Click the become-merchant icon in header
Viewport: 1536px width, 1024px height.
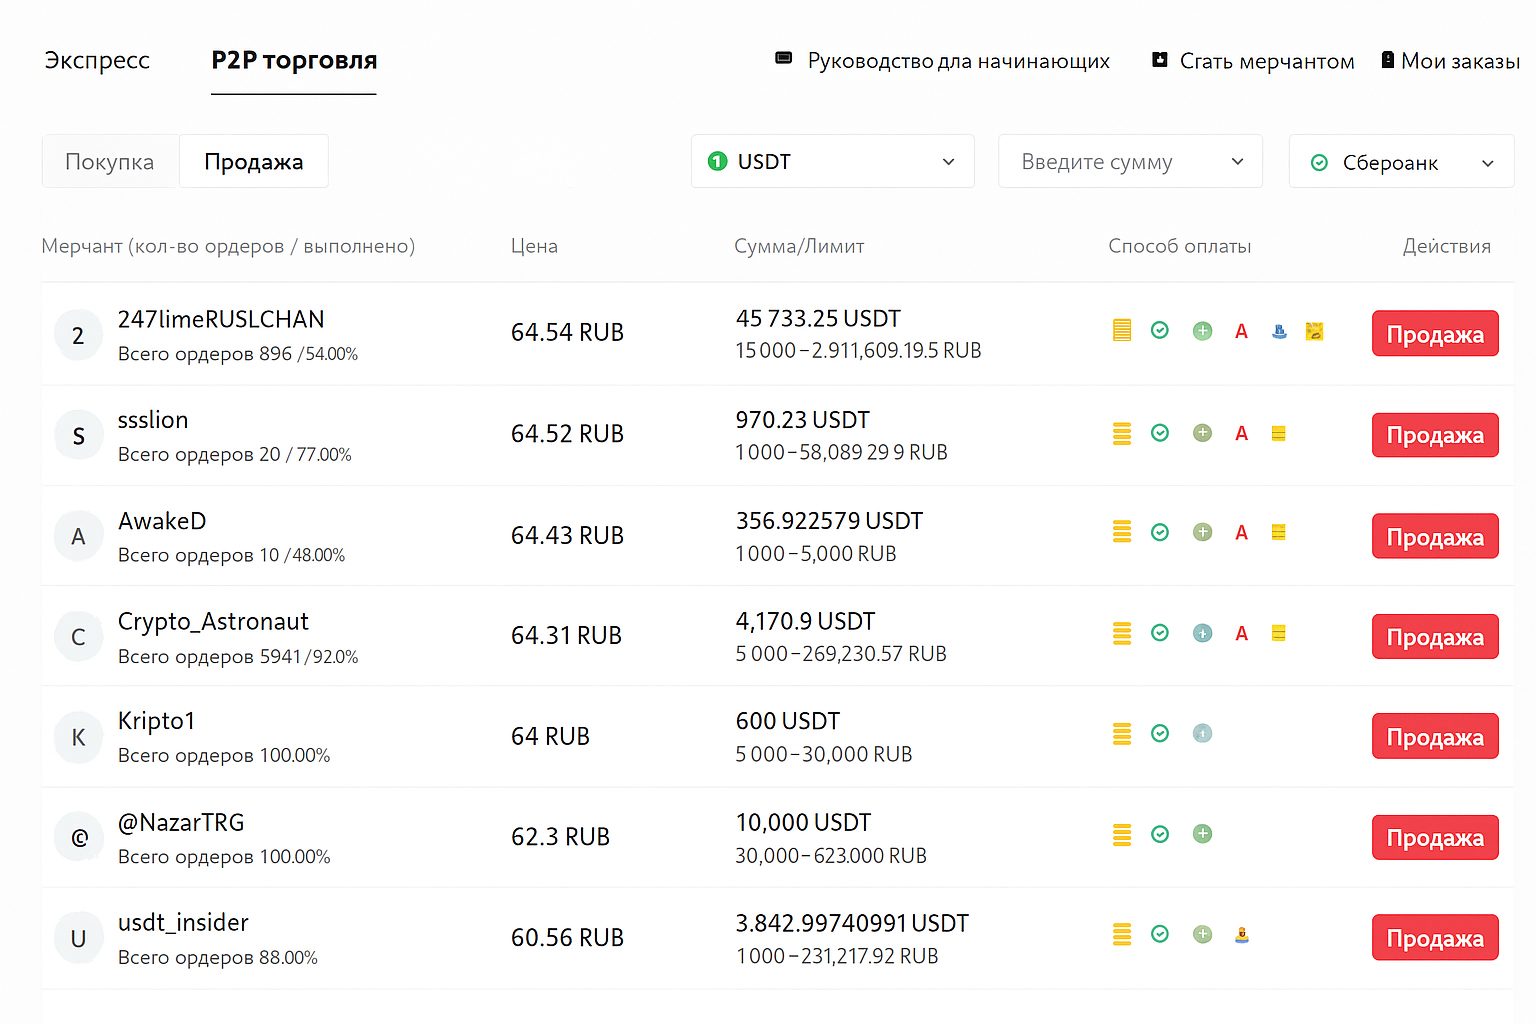pos(1160,60)
